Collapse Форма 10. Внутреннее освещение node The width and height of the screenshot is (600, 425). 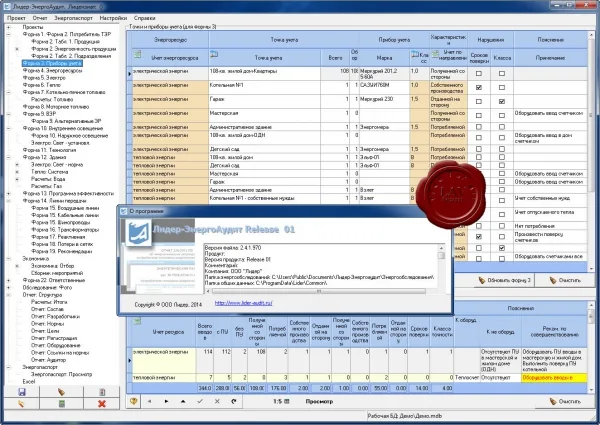(8, 129)
